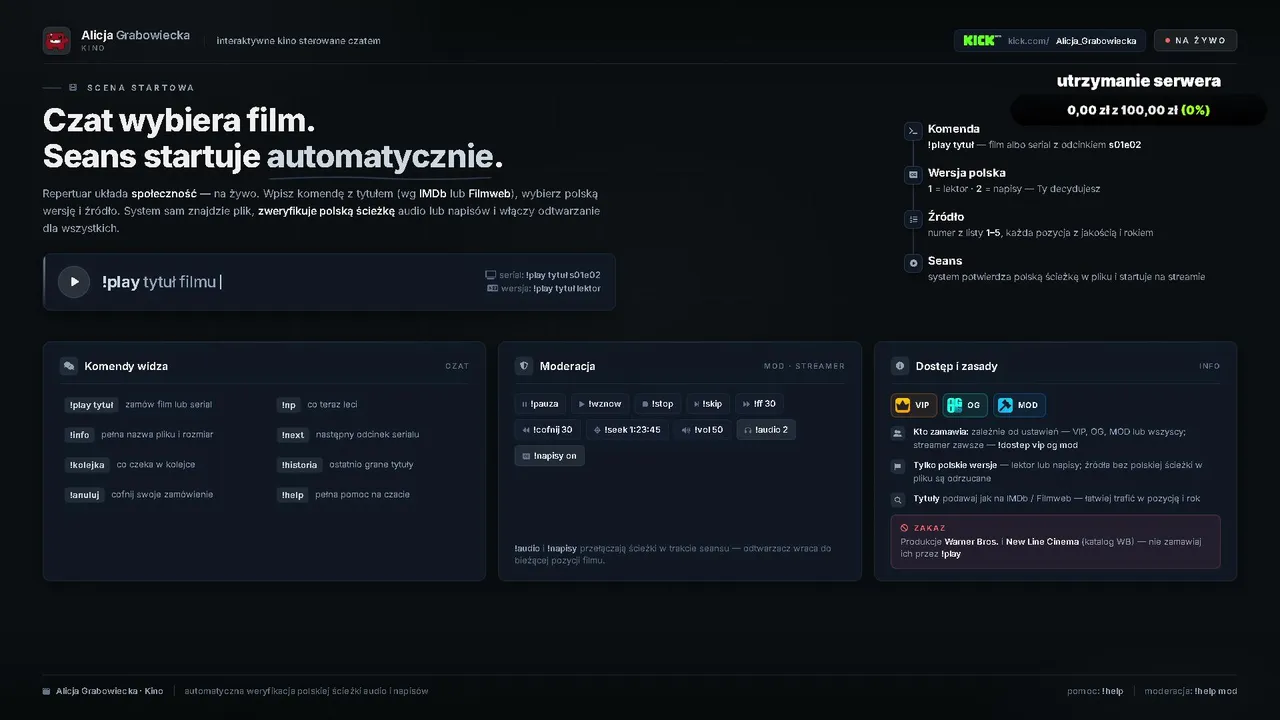Screen dimensions: 1280x720
Task: Click the Źródło list step icon
Action: [913, 219]
